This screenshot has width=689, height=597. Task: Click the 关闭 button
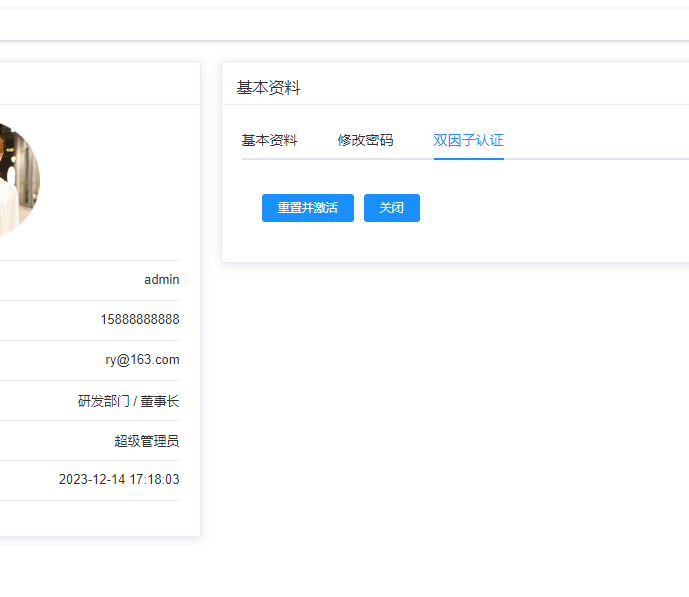pyautogui.click(x=392, y=208)
